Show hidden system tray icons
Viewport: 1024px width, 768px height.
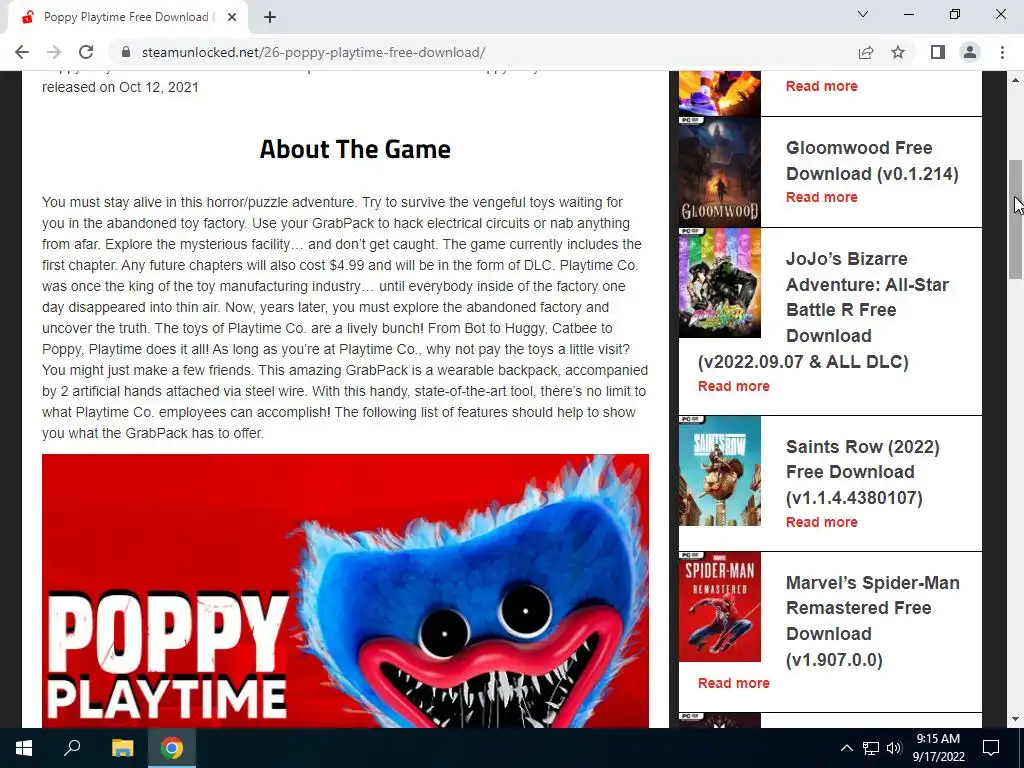[x=846, y=748]
